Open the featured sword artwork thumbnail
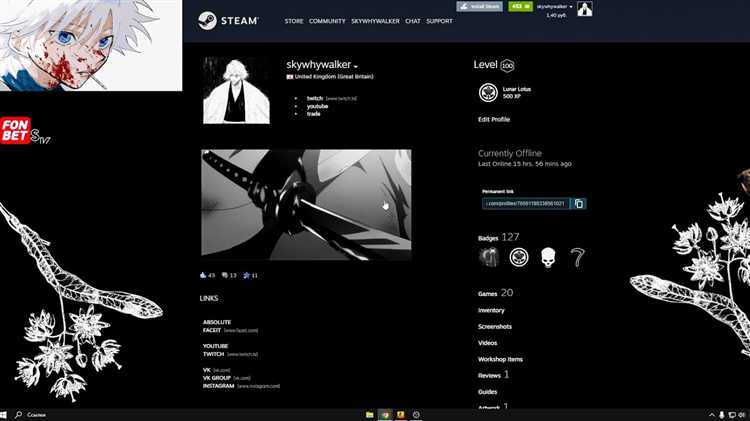Screen dimensions: 750x421 pyautogui.click(x=306, y=205)
